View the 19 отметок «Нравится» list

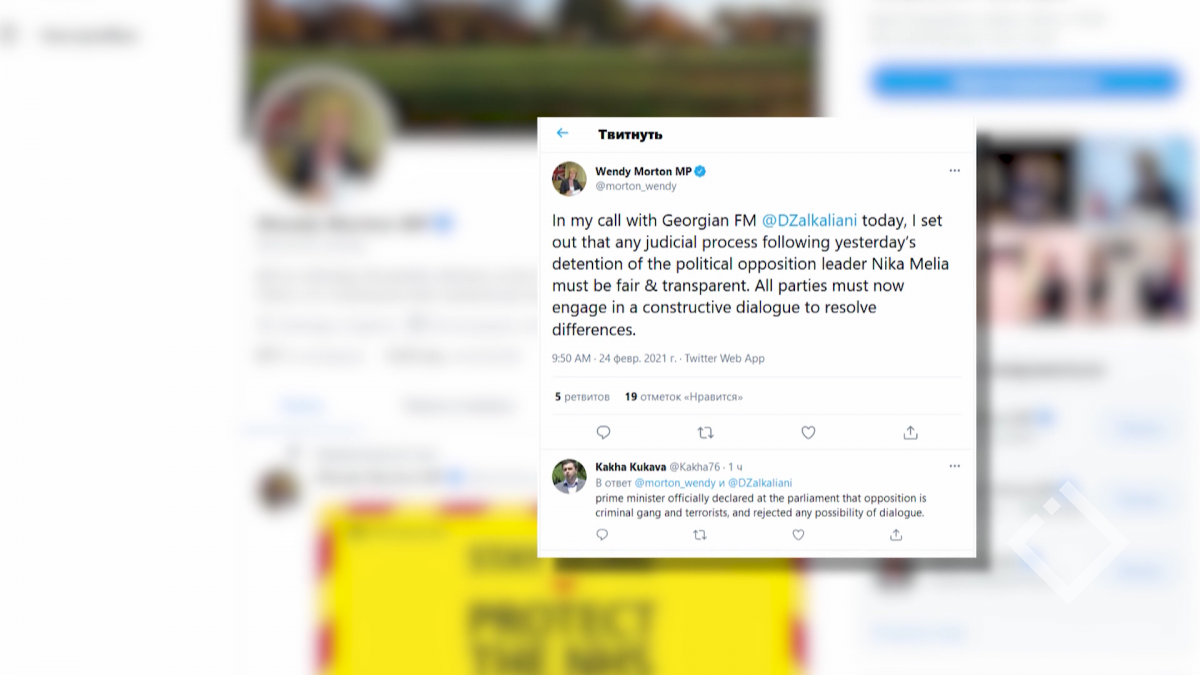[x=684, y=397]
